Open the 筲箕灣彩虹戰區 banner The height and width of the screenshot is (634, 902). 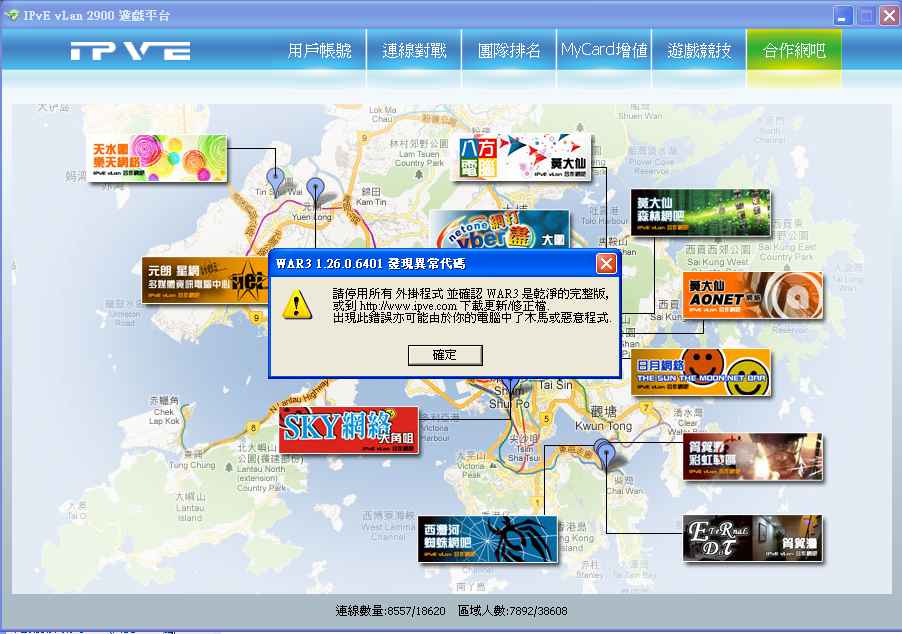[752, 457]
